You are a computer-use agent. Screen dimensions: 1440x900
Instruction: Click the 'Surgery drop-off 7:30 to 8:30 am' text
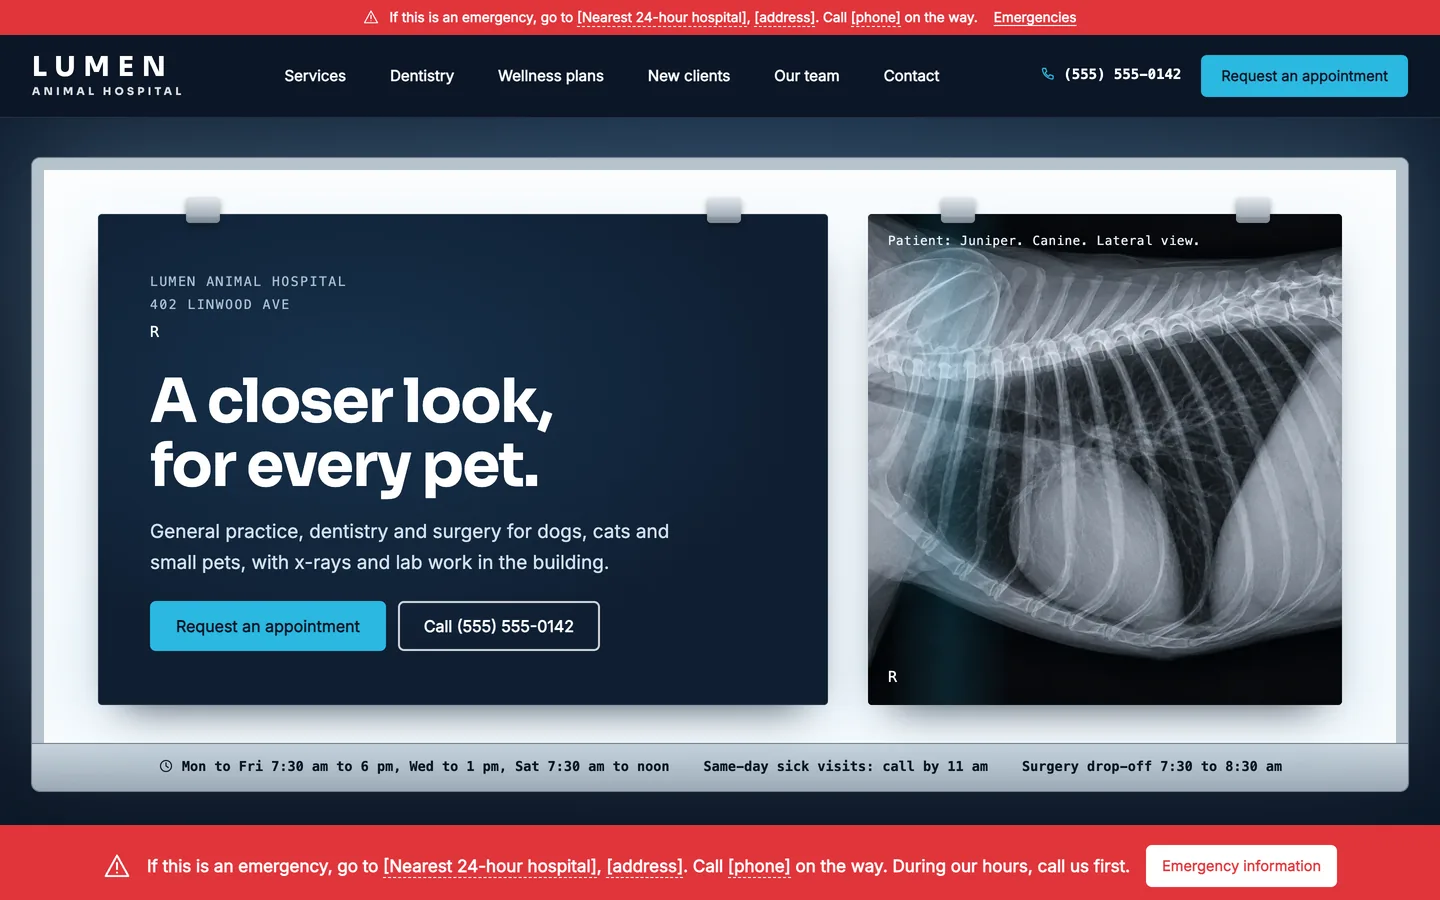tap(1152, 766)
